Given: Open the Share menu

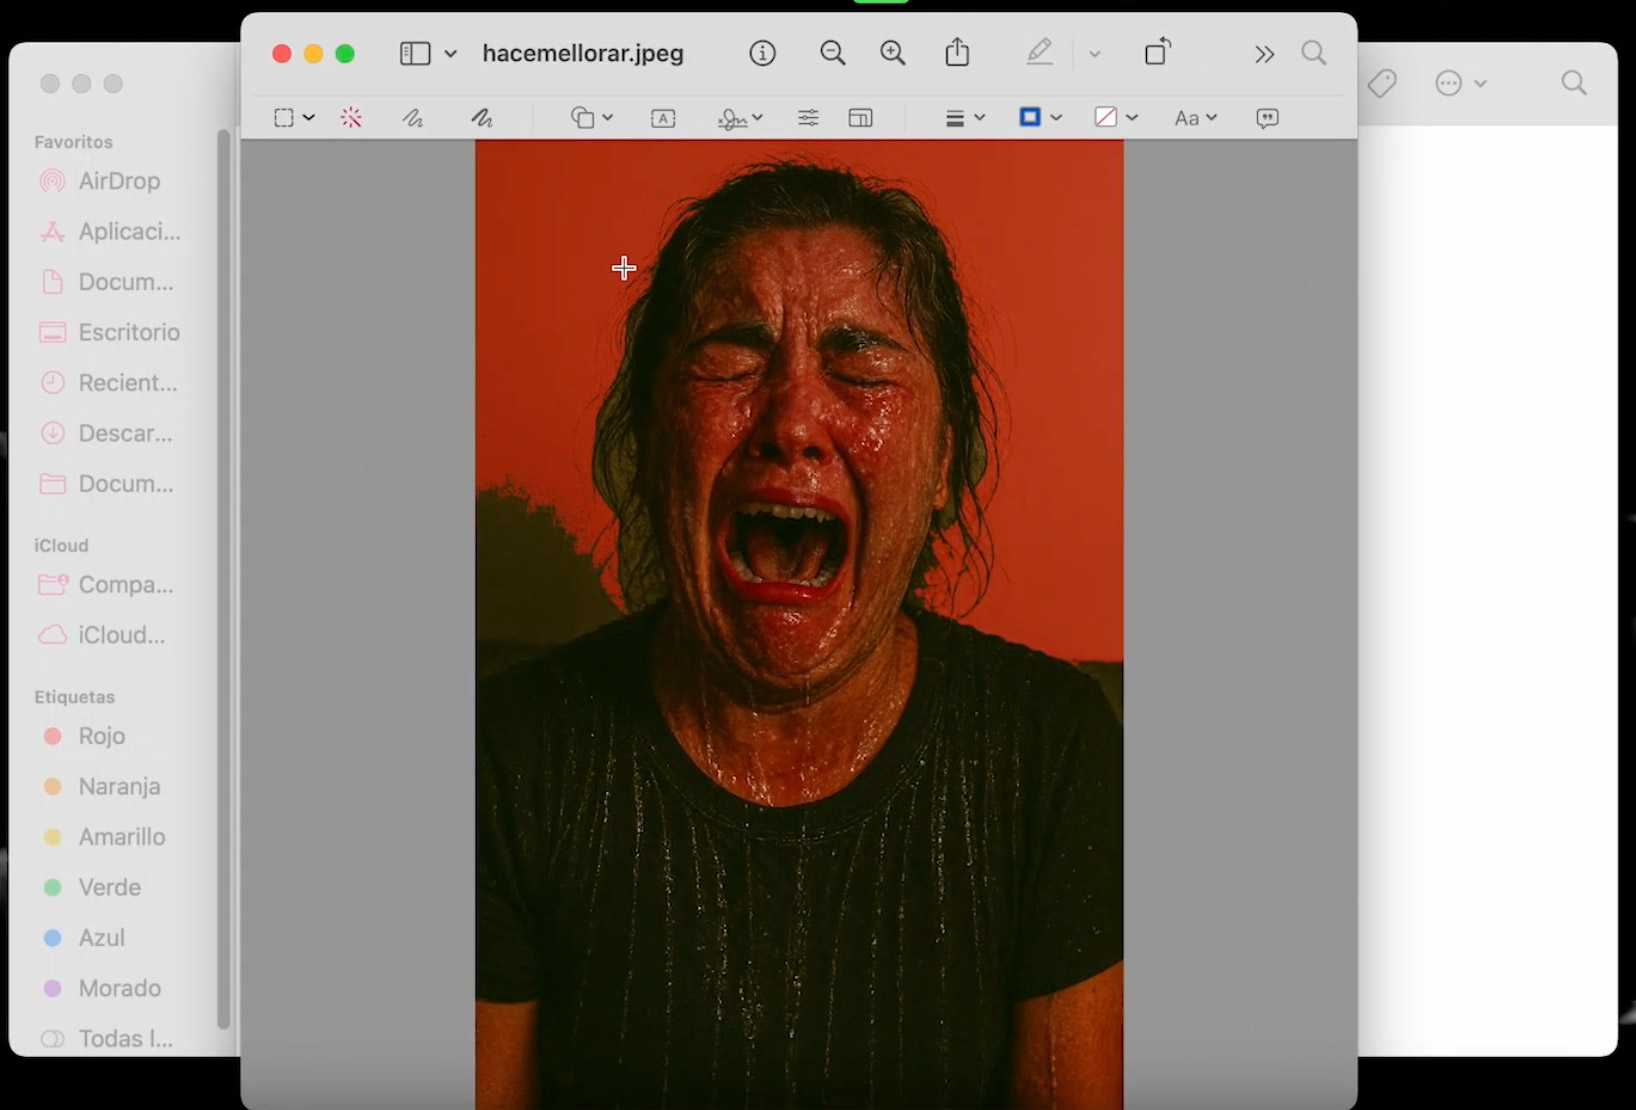Looking at the screenshot, I should click(957, 52).
